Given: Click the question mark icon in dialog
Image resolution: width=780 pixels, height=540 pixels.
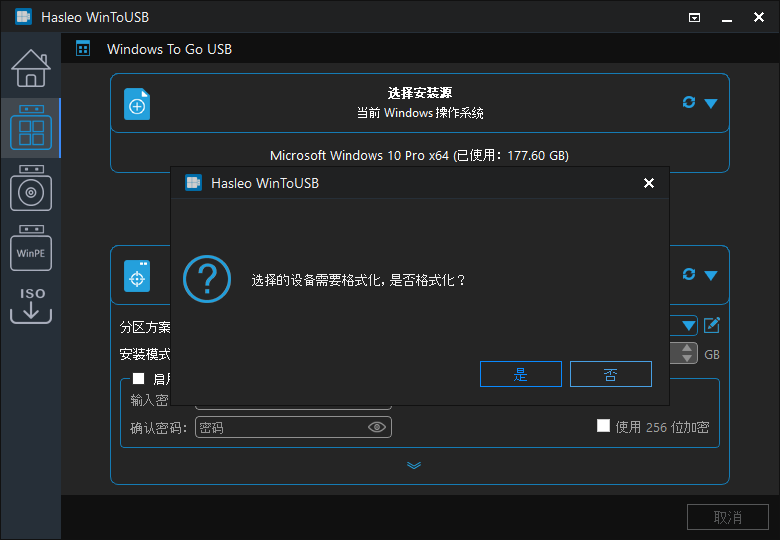Looking at the screenshot, I should [x=207, y=279].
